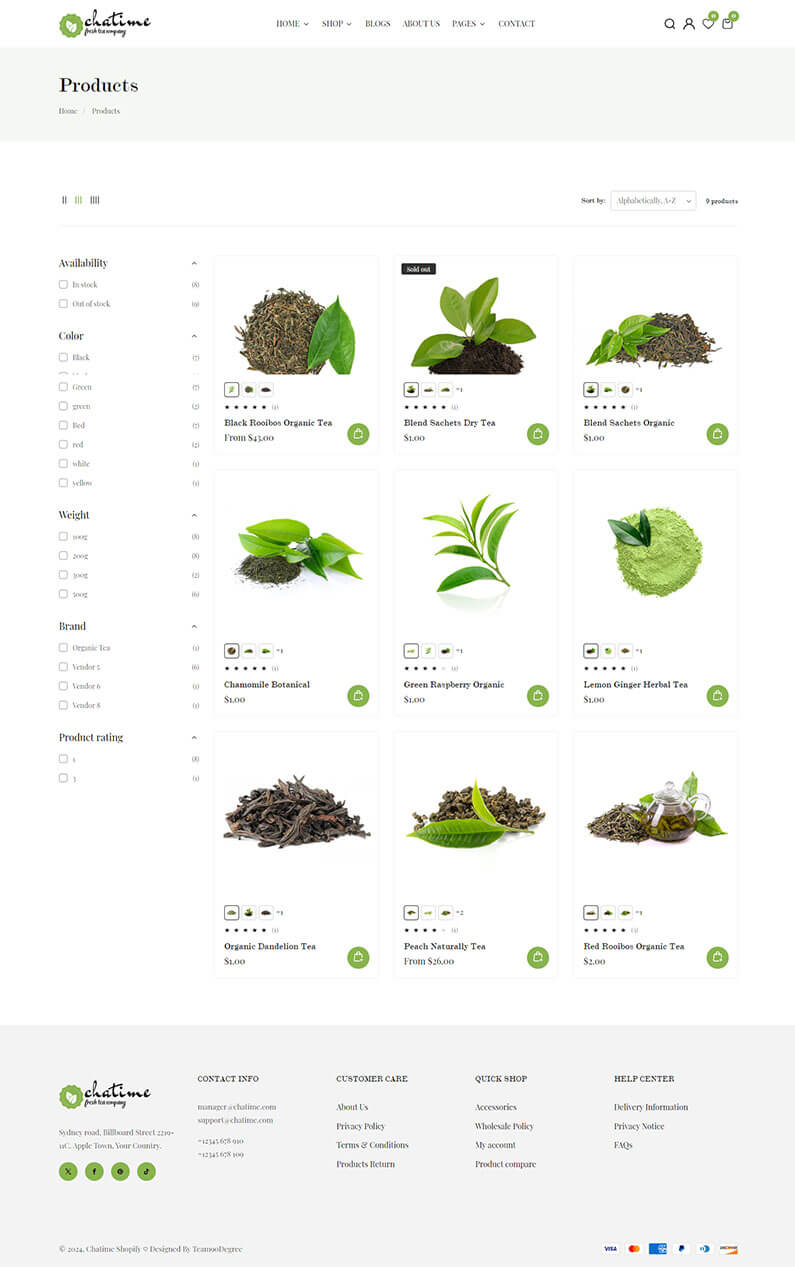The image size is (795, 1267).
Task: Check the In stock filter
Action: (63, 285)
